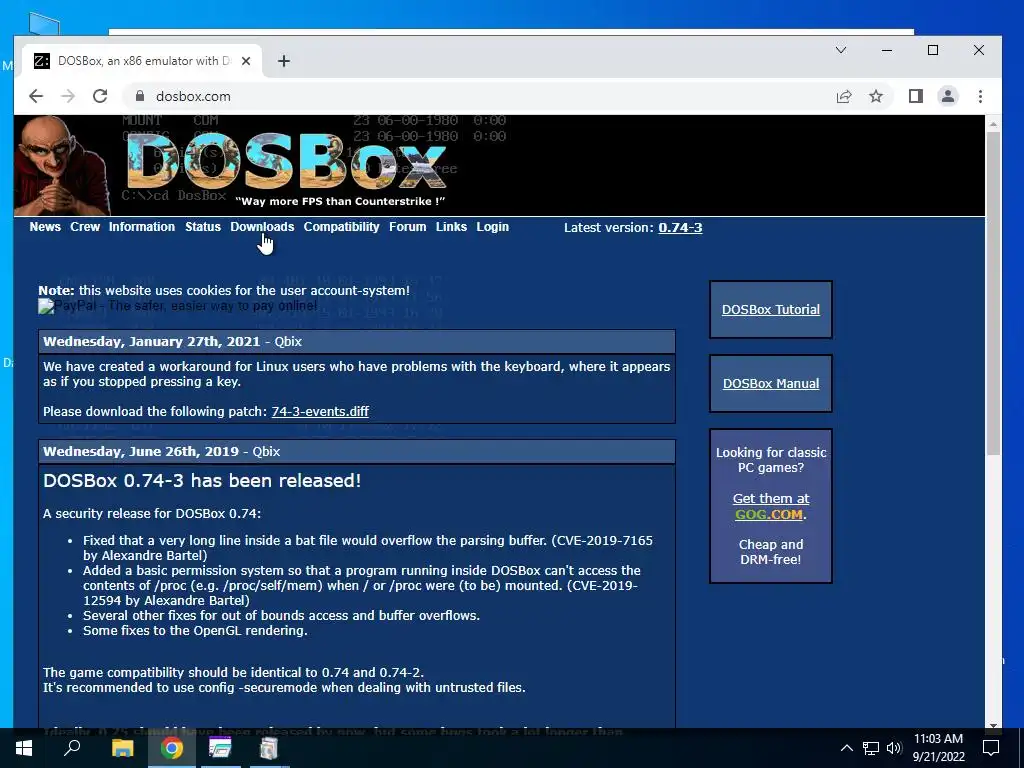This screenshot has height=768, width=1024.
Task: Open the Links page
Action: [451, 227]
